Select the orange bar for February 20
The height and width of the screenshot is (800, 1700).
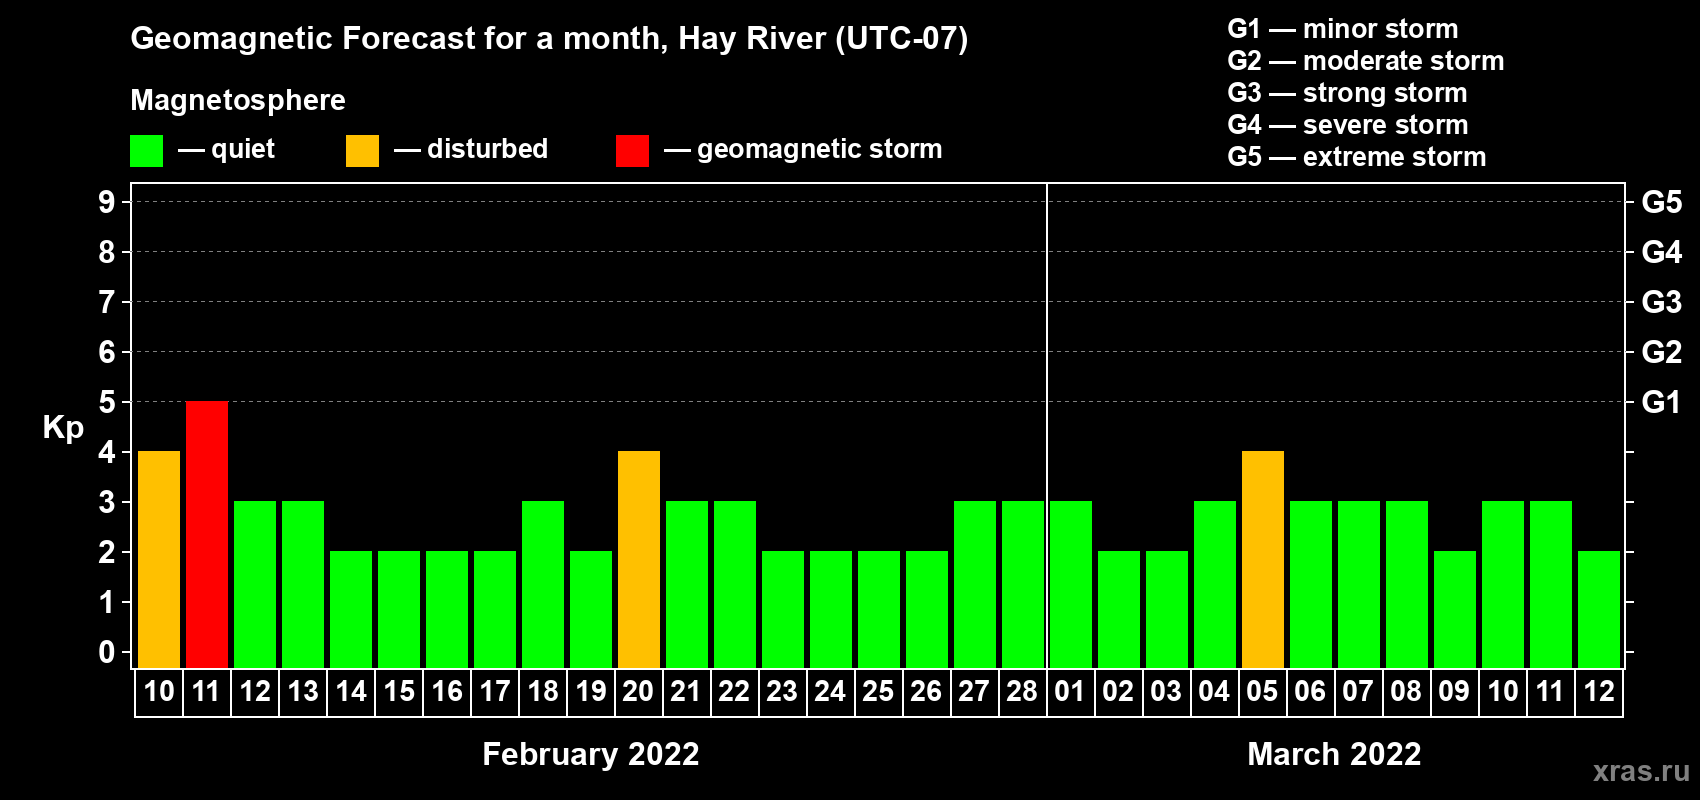click(639, 559)
